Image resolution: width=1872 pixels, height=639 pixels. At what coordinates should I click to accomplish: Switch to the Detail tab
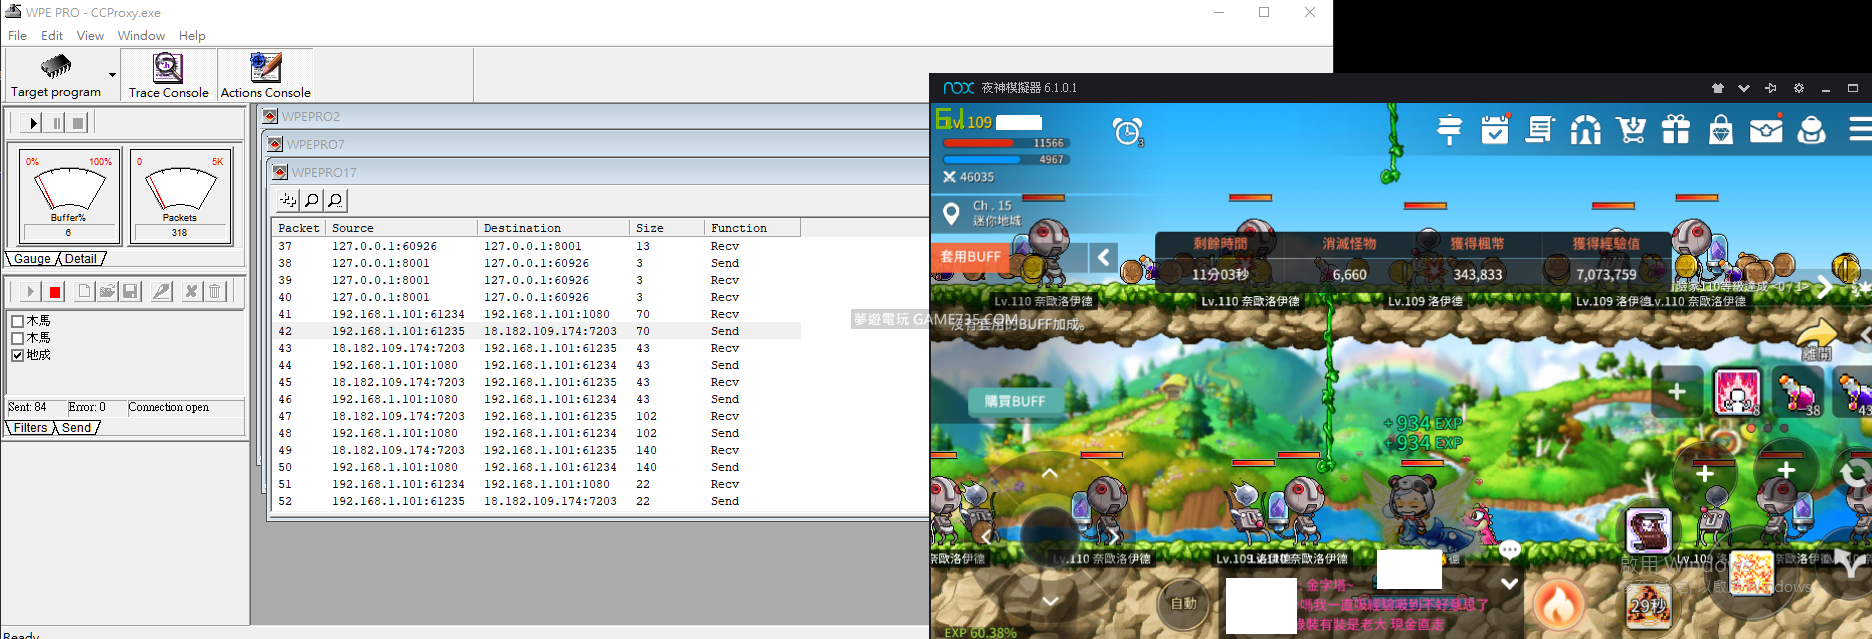point(81,258)
